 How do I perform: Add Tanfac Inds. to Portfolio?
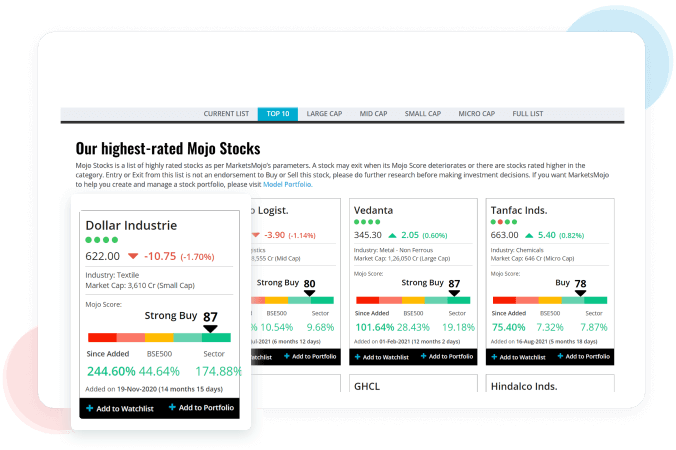[x=583, y=356]
